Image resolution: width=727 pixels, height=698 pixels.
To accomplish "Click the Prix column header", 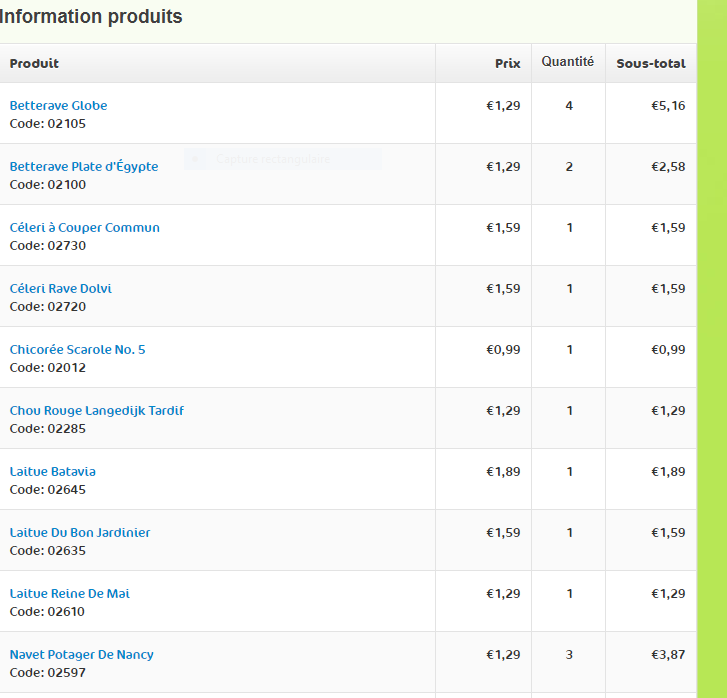I will point(508,64).
